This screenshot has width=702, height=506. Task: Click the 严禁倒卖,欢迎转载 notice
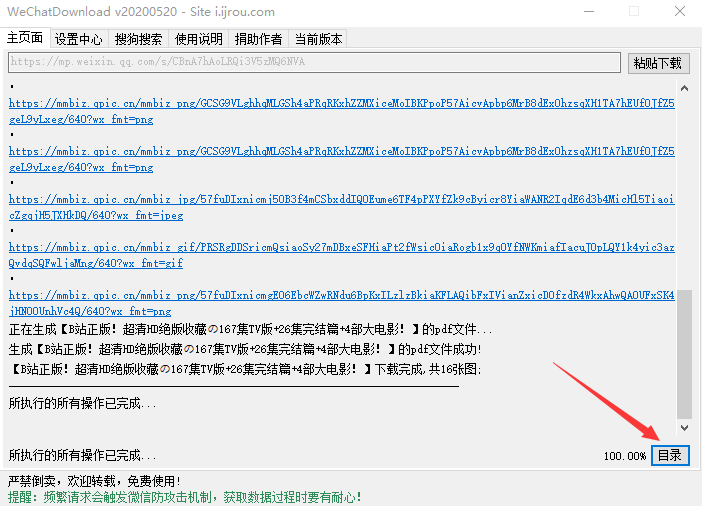94,481
